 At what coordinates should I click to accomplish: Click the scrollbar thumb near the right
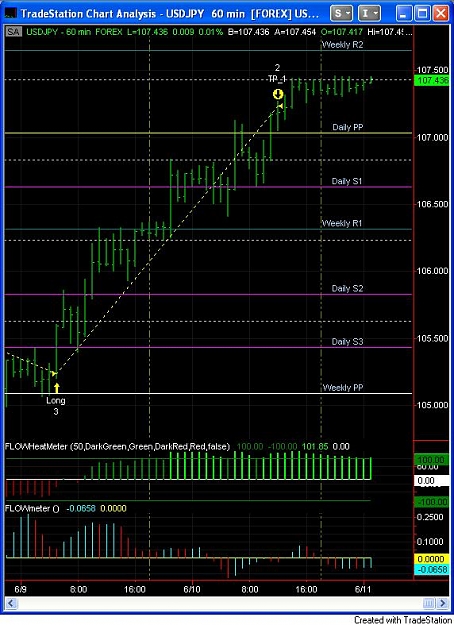[428, 603]
